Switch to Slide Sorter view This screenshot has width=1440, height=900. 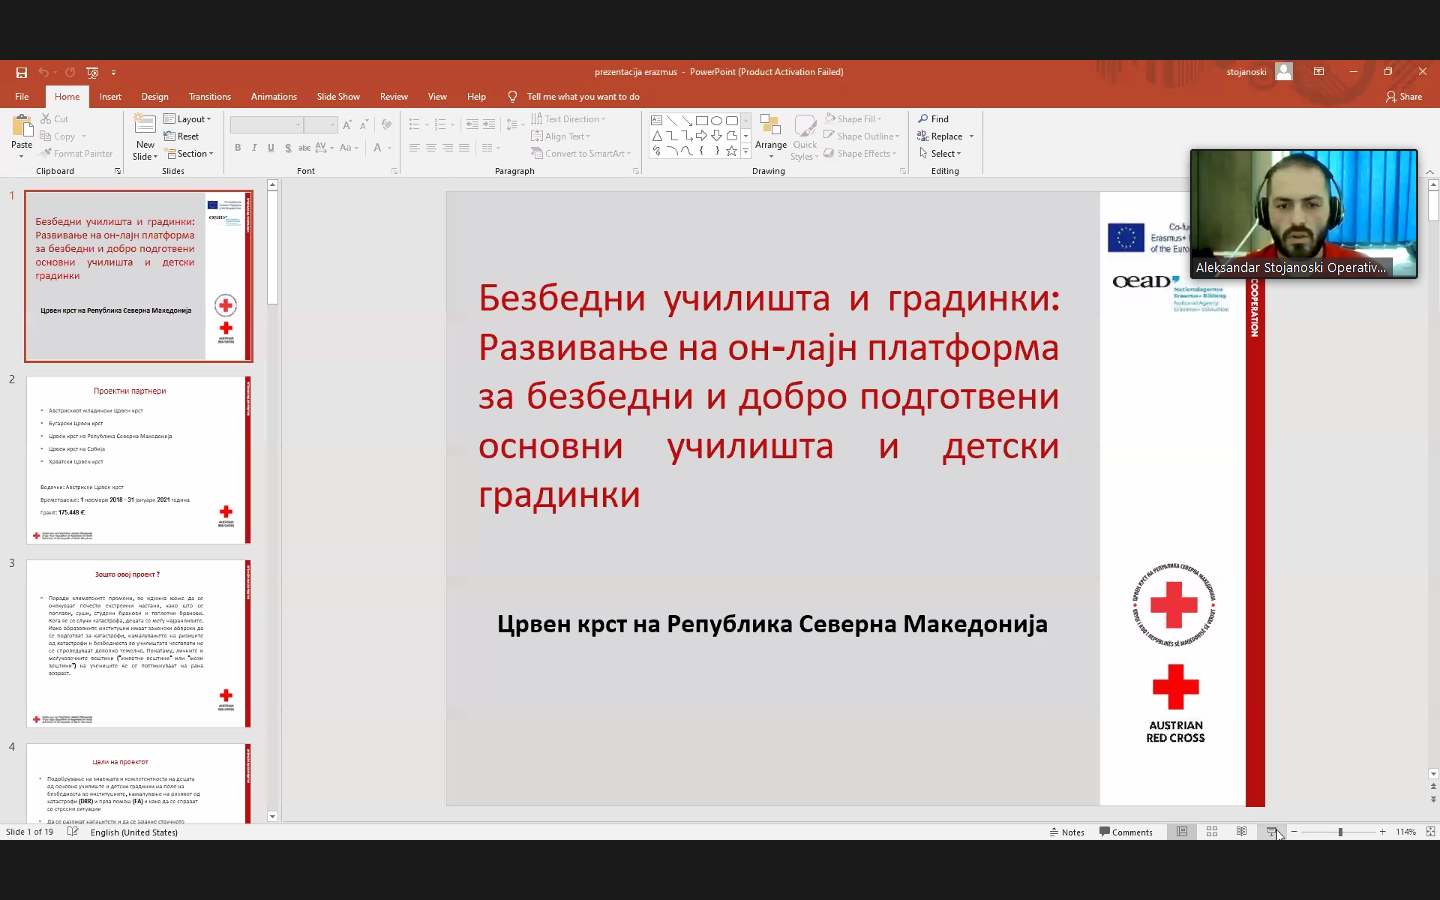pos(1212,832)
